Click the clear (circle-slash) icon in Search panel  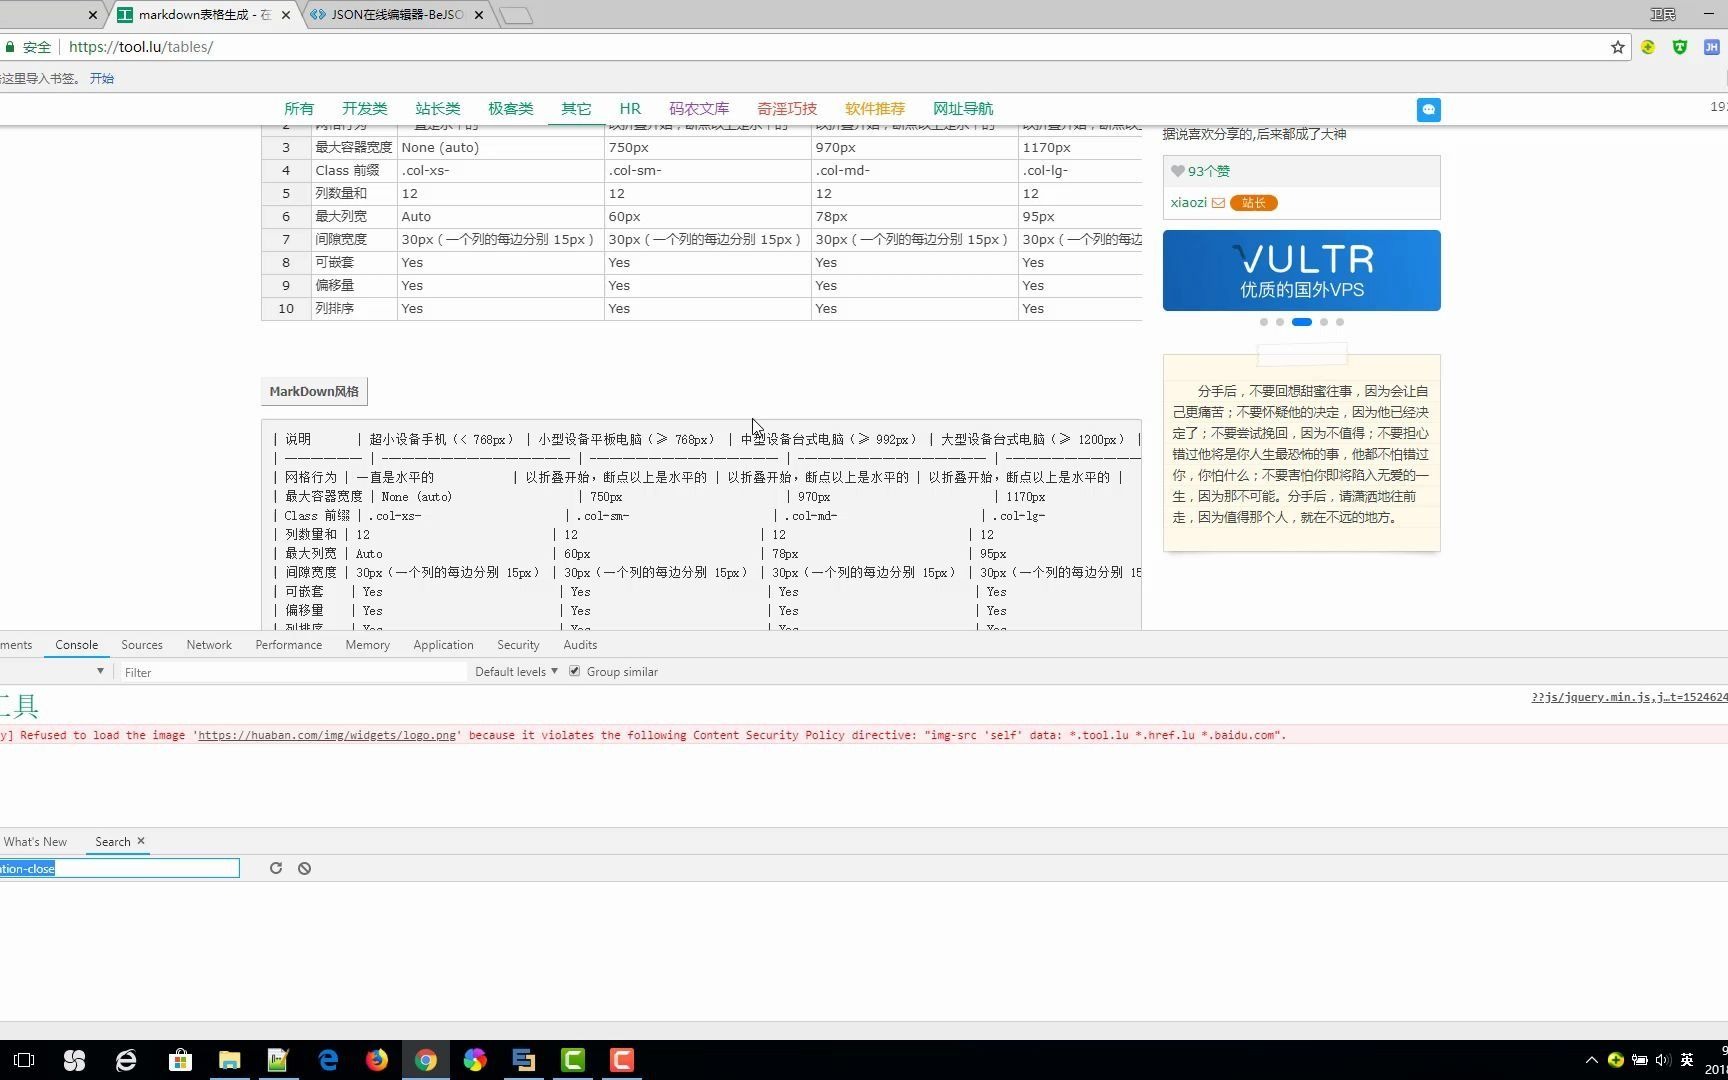click(304, 868)
